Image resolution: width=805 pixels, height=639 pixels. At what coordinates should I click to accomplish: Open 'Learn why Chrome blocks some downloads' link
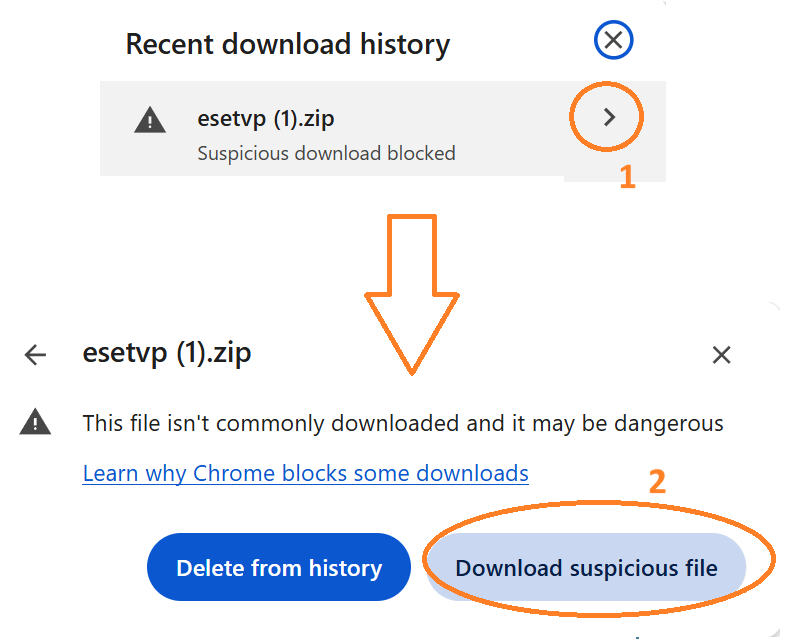[x=306, y=473]
